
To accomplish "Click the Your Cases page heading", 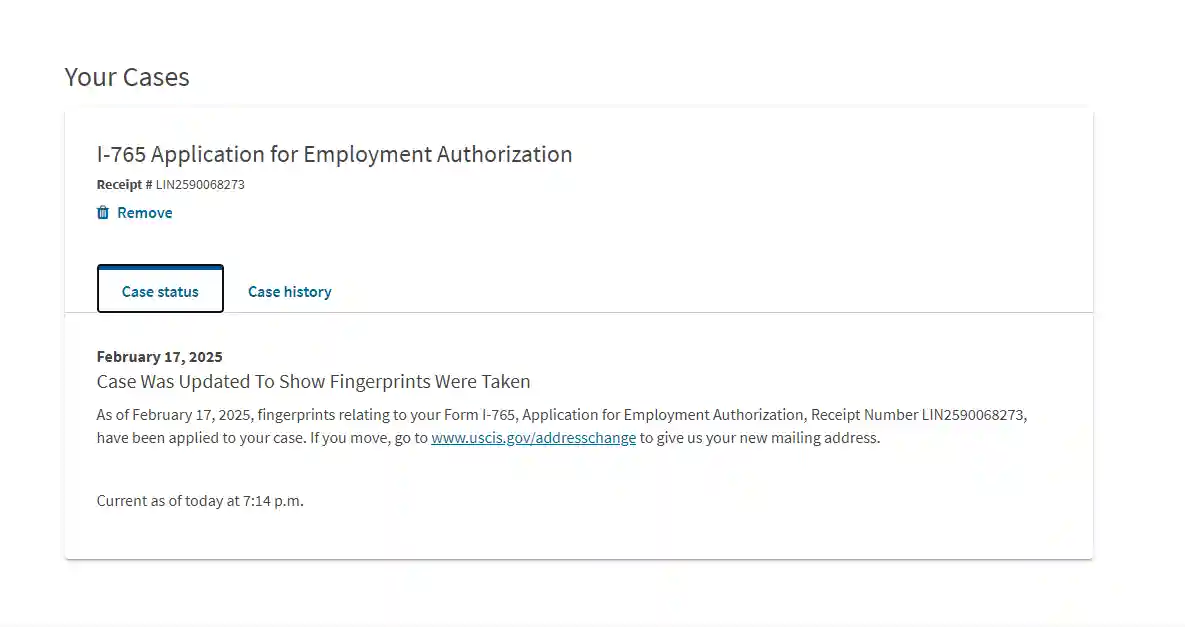I will point(127,77).
